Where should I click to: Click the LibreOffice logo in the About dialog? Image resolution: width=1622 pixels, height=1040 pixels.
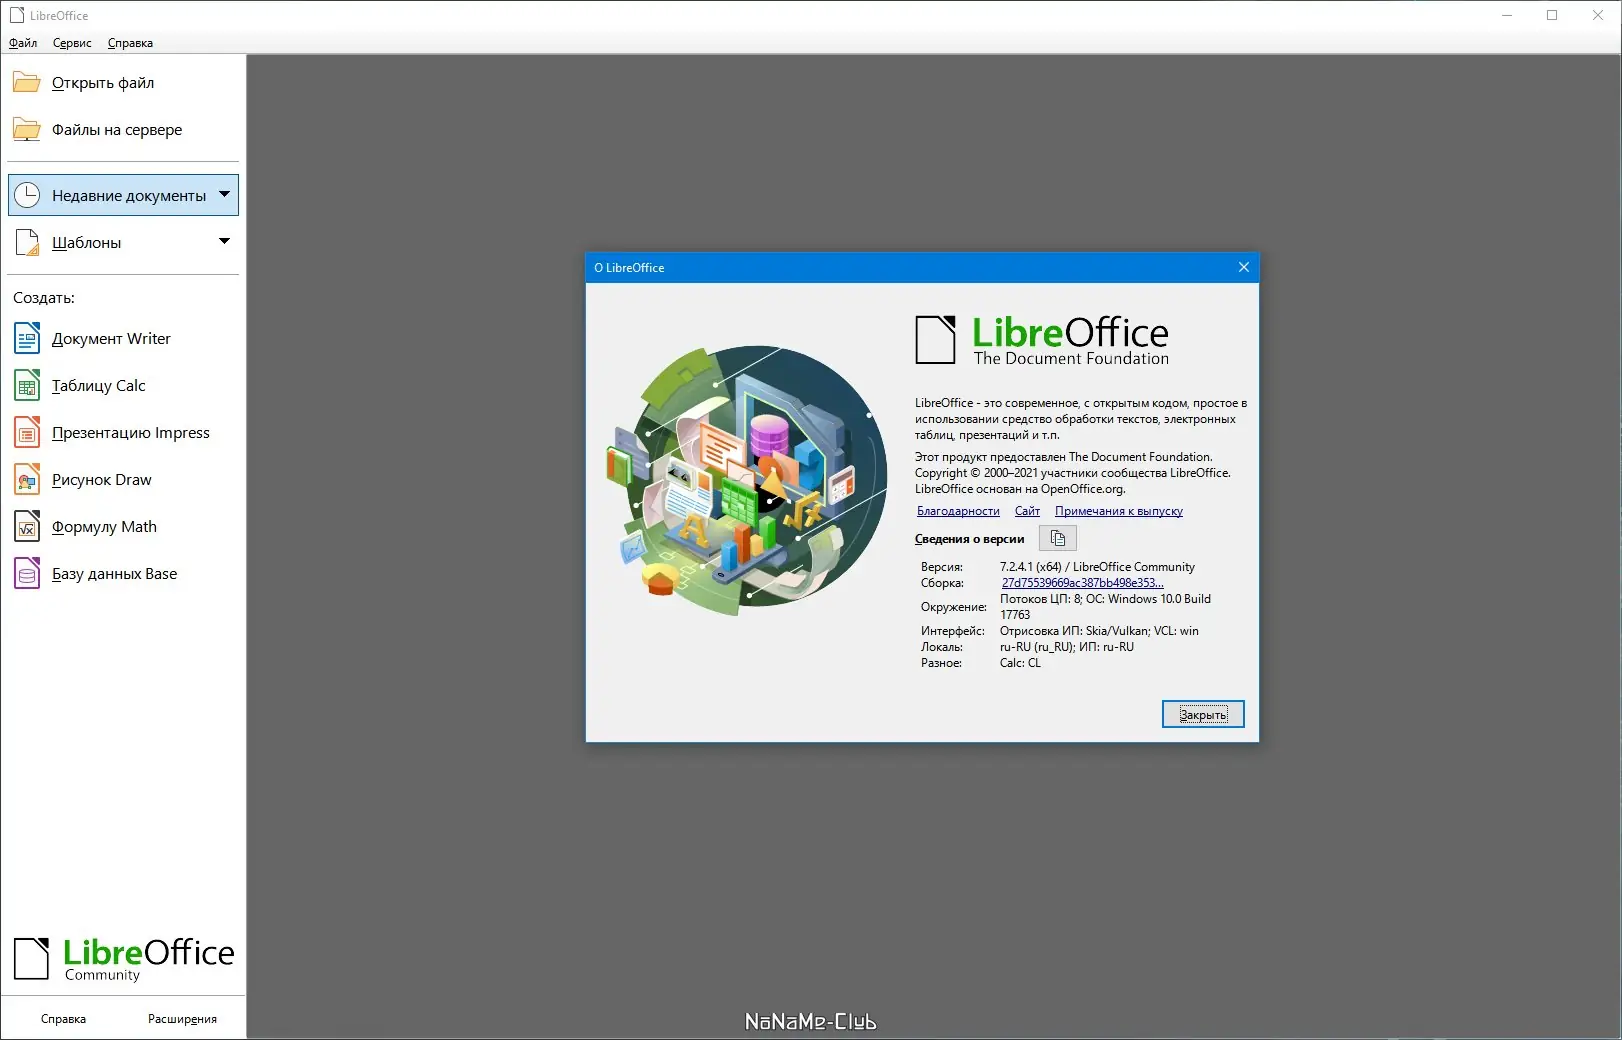coord(1042,340)
